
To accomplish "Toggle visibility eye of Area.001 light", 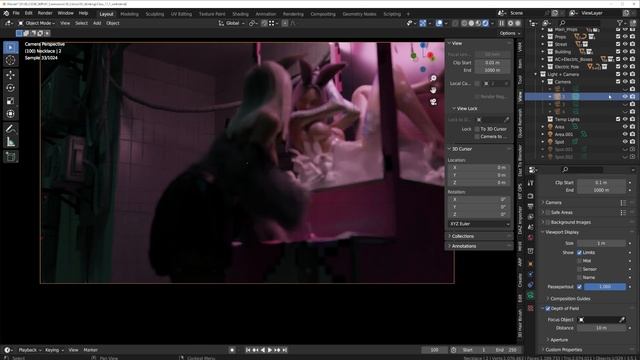I will (625, 134).
